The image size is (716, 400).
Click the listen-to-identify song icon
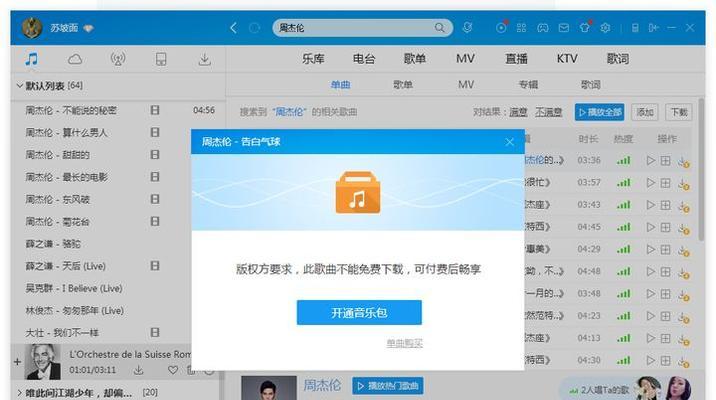point(467,27)
